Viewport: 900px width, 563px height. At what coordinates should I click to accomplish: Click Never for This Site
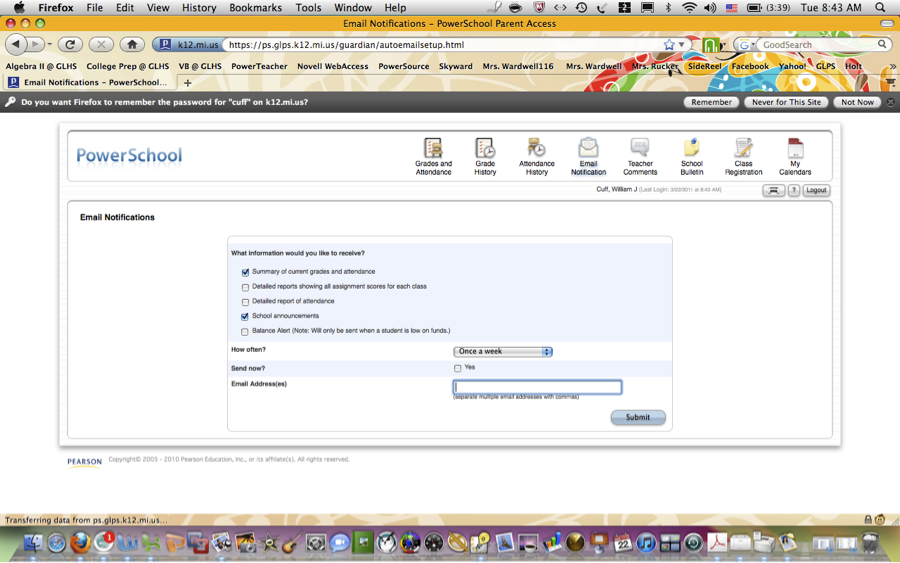pos(786,102)
